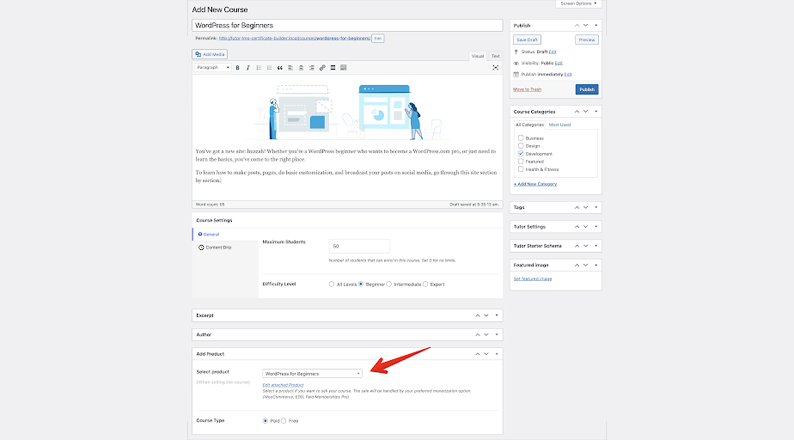
Task: Align text left in editor
Action: click(x=291, y=68)
